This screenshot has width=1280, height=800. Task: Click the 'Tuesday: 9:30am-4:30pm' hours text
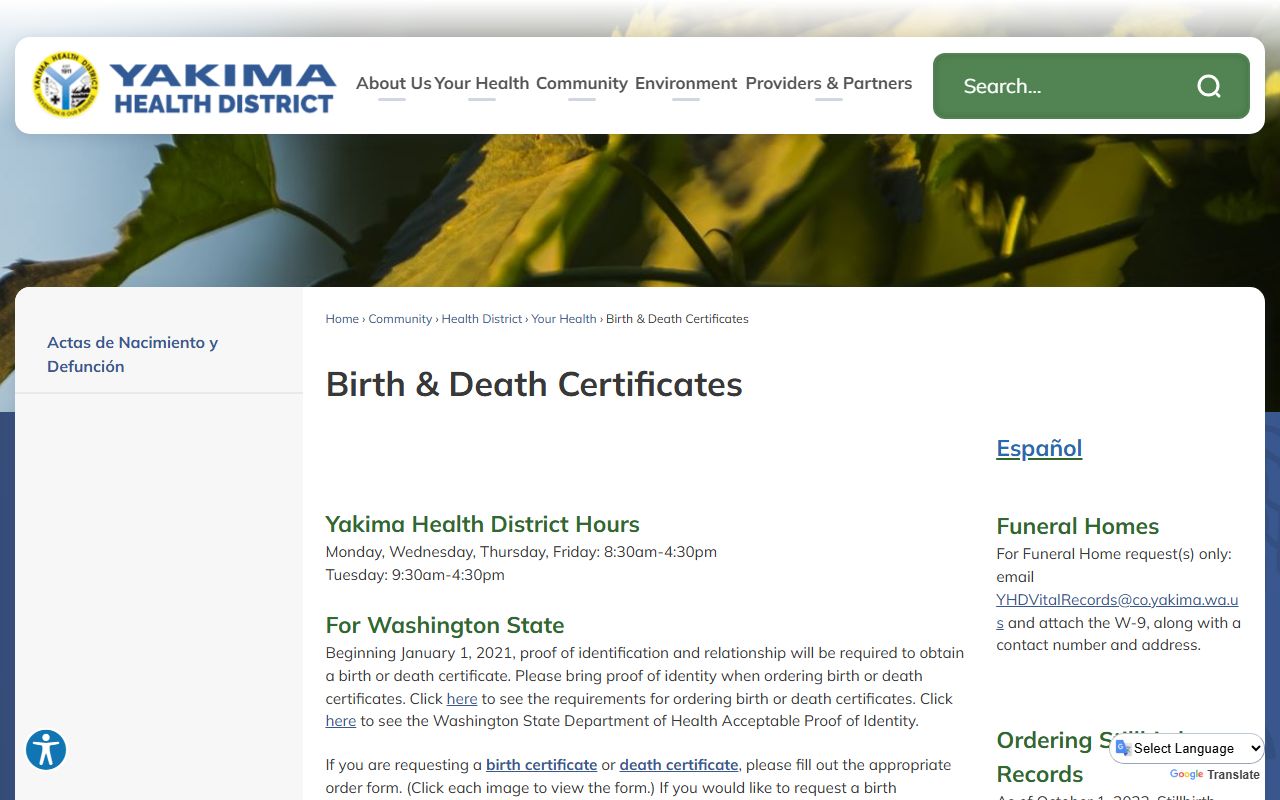point(415,575)
